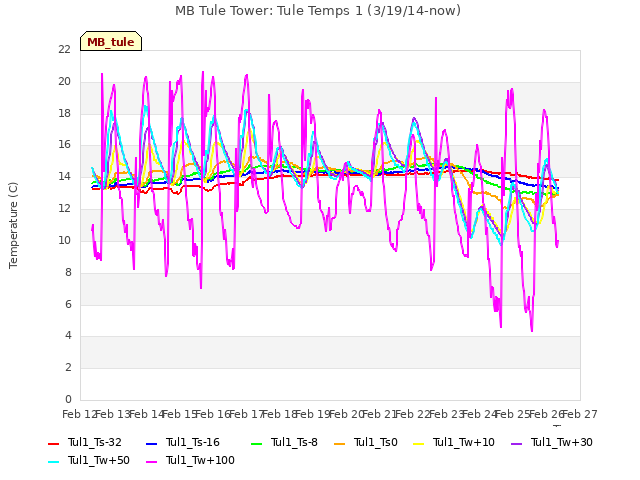640x480 pixels.
Task: Select legend label Tul1_Ts-32
Action: [95, 442]
